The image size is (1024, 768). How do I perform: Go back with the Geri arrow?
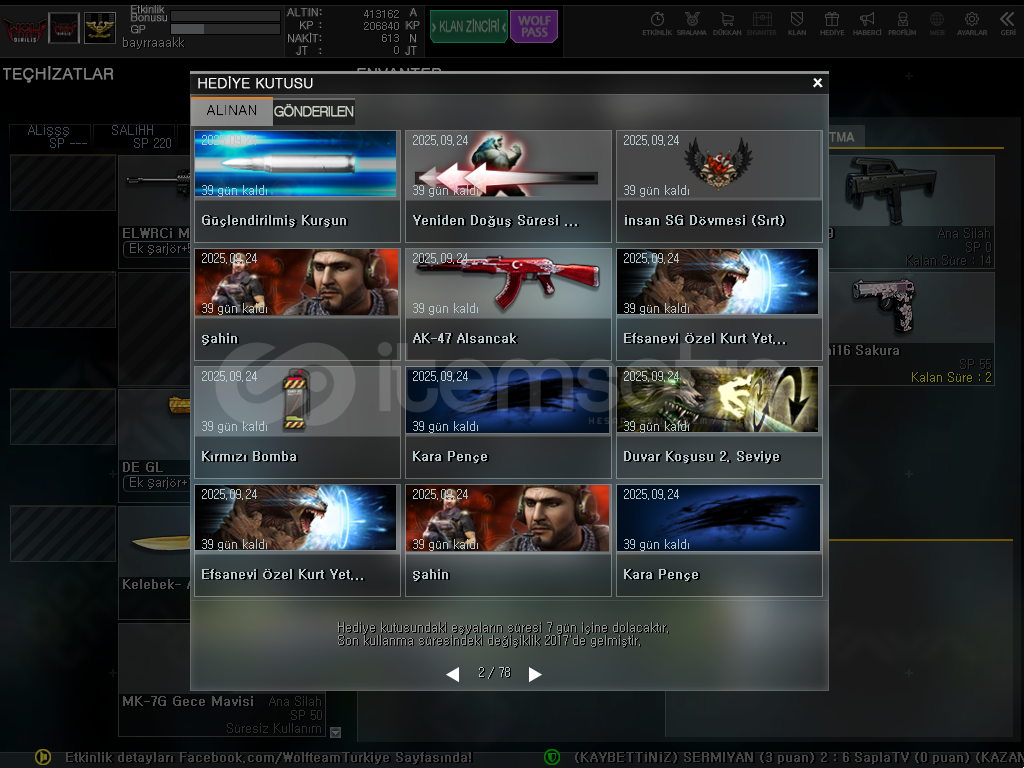point(1008,24)
